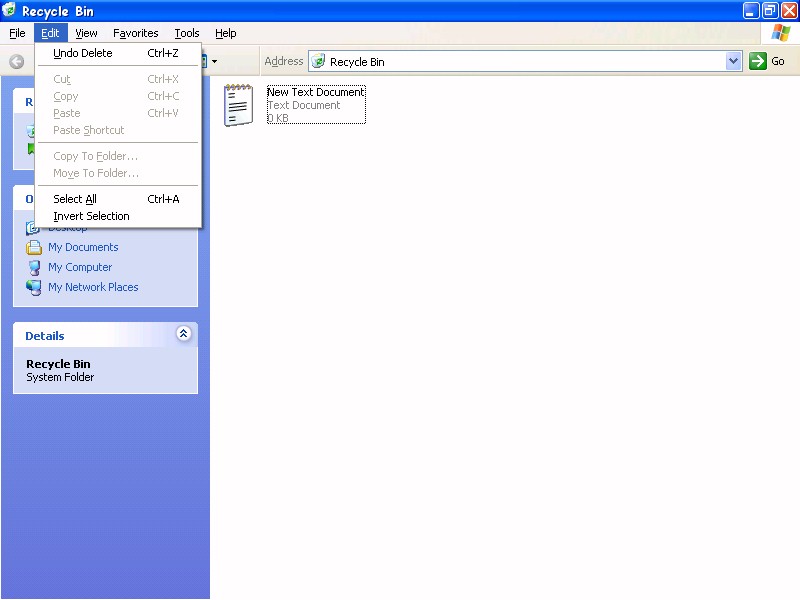Click the Go button label
The width and height of the screenshot is (800, 600).
(x=778, y=61)
